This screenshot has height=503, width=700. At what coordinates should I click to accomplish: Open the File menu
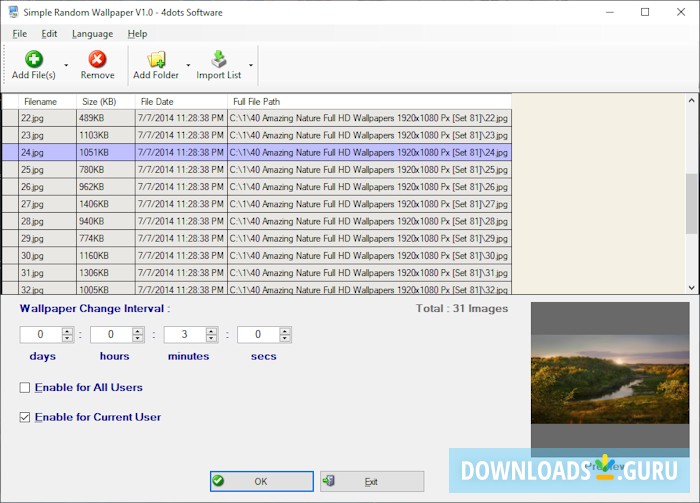(x=20, y=33)
